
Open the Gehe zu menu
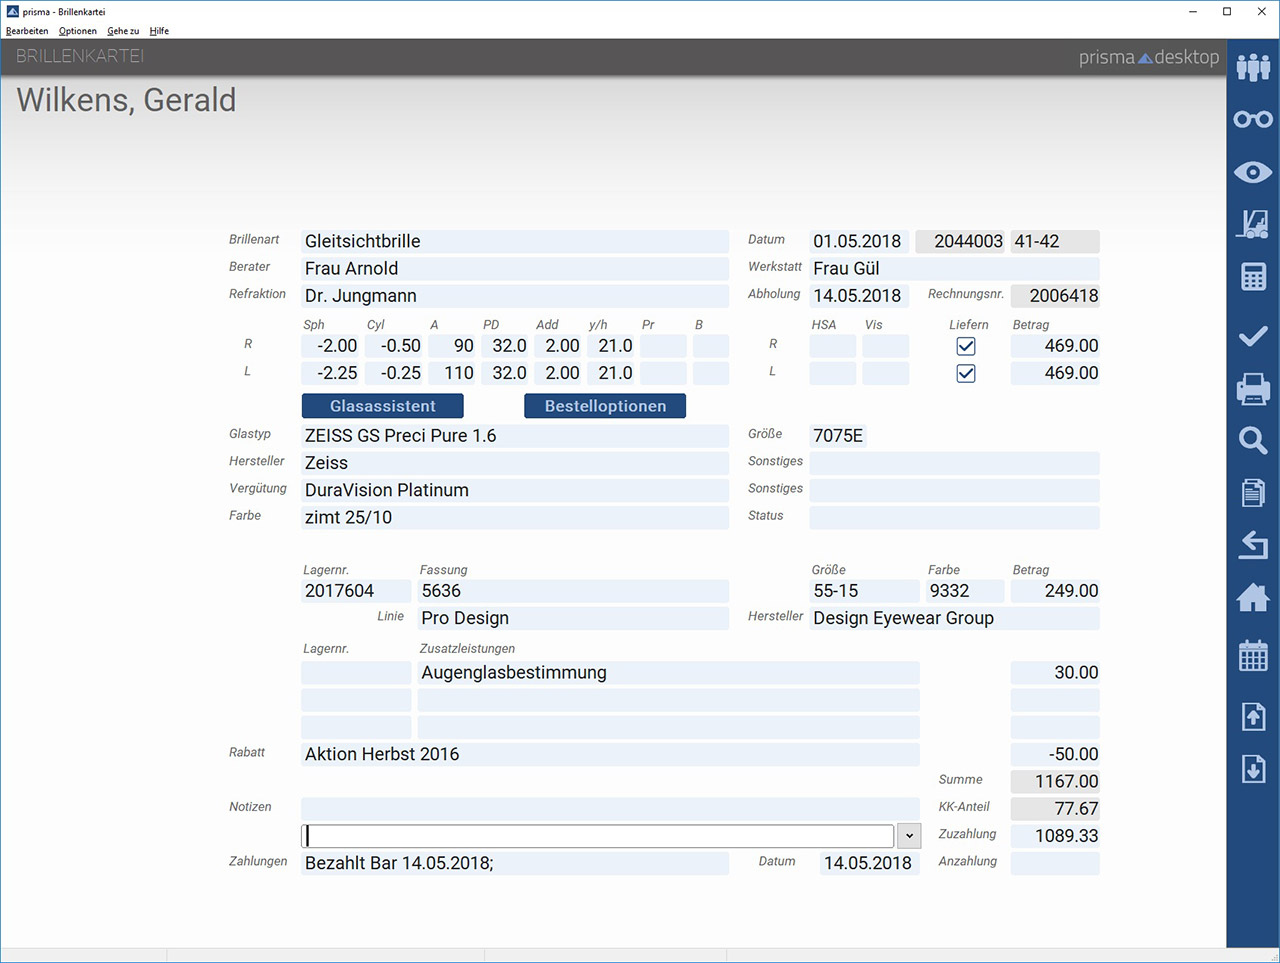click(124, 31)
